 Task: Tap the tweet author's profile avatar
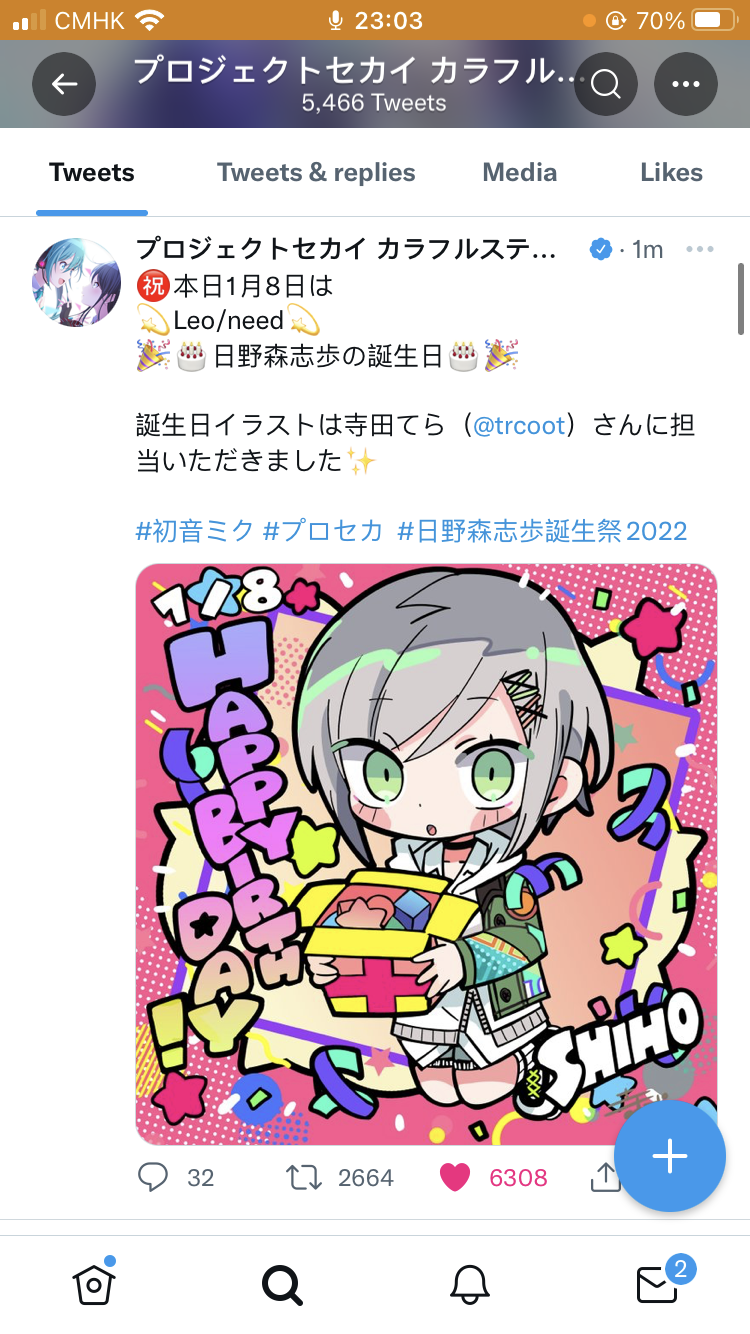click(x=77, y=282)
